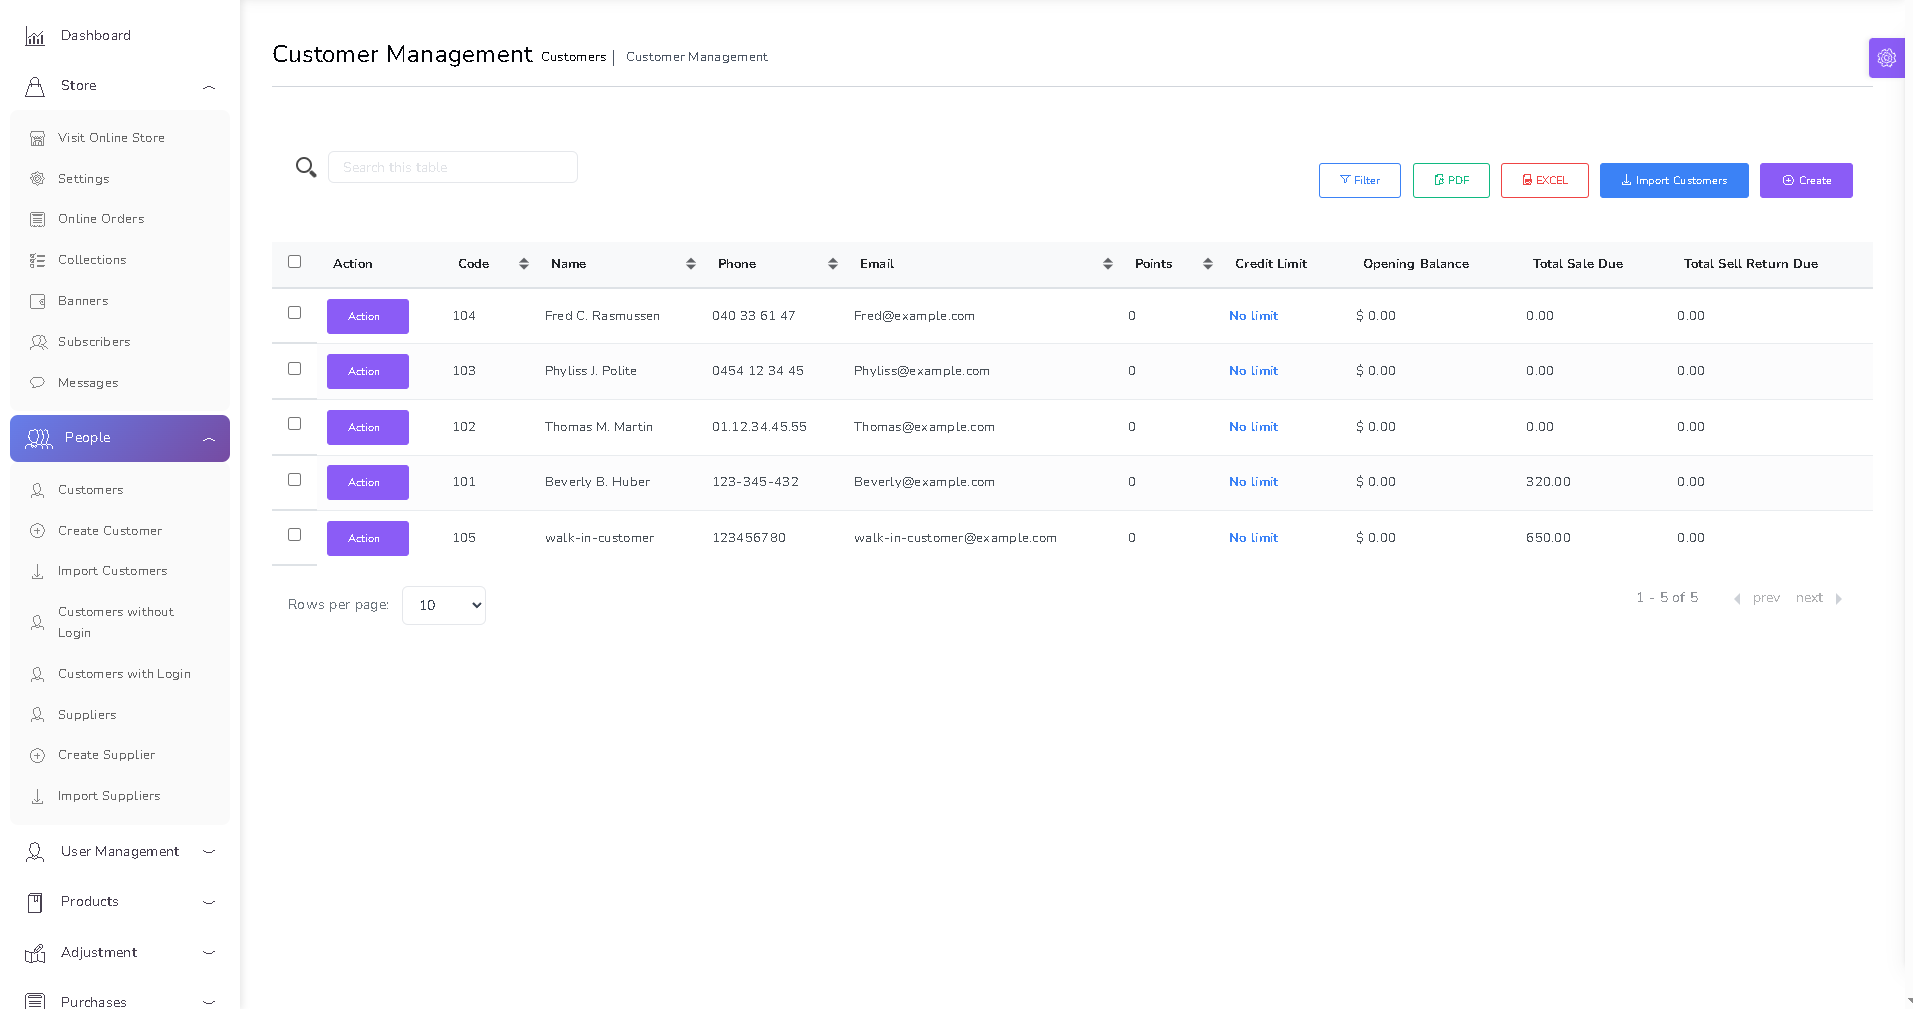Check the box for Fred C. Rasmussen
This screenshot has width=1913, height=1009.
[294, 313]
